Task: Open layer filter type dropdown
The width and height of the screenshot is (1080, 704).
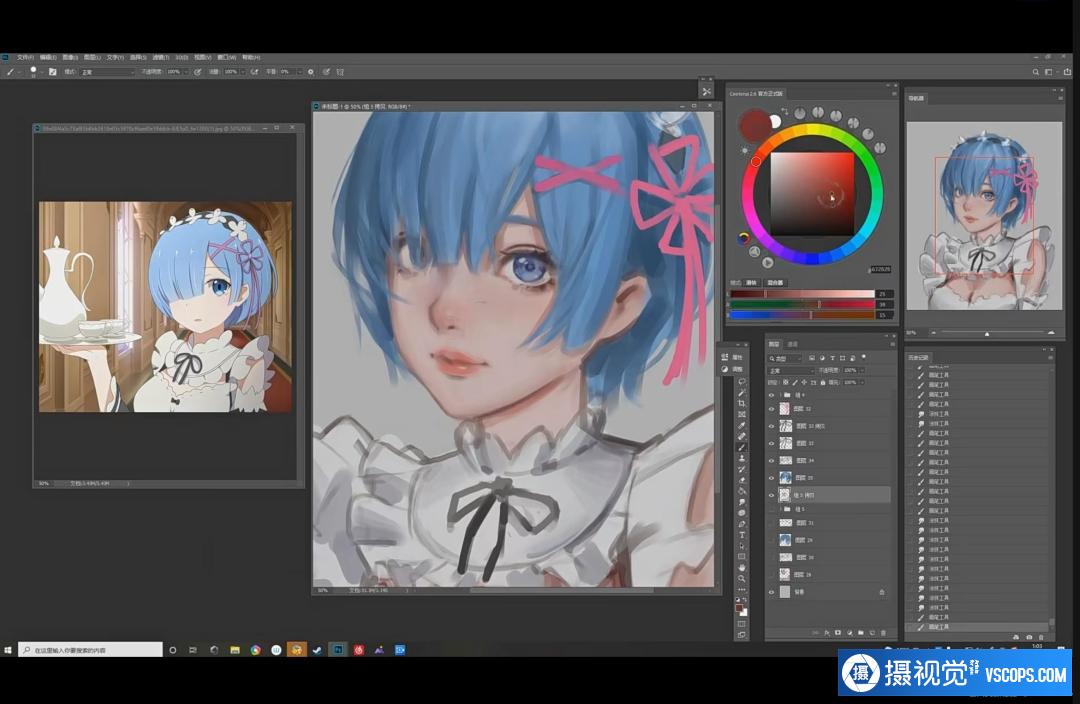Action: [785, 358]
